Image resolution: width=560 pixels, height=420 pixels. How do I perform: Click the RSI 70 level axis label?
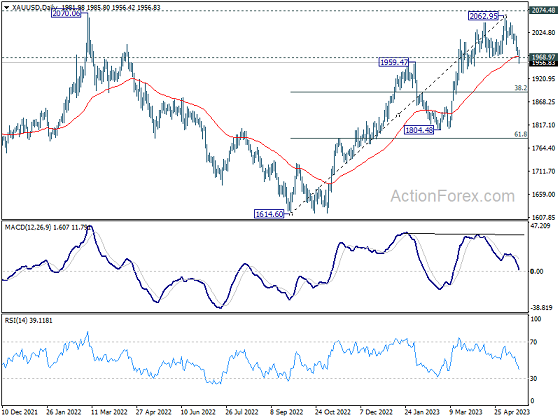[x=534, y=342]
